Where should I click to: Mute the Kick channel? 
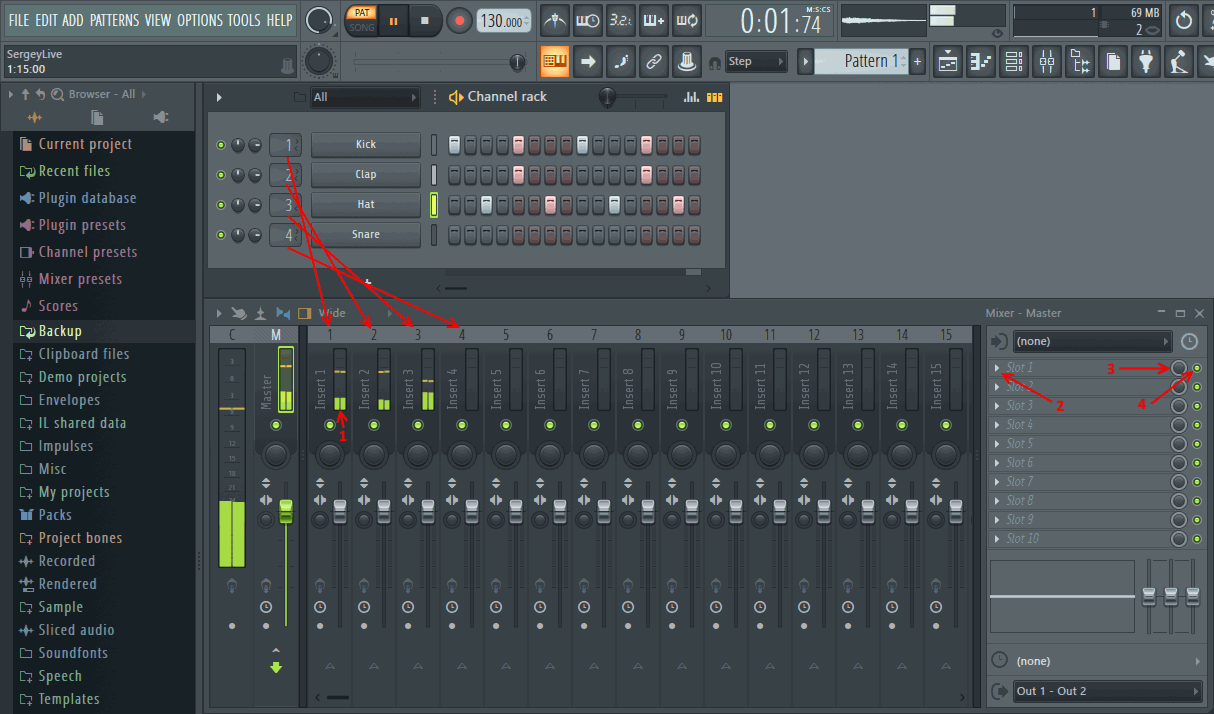click(x=221, y=145)
